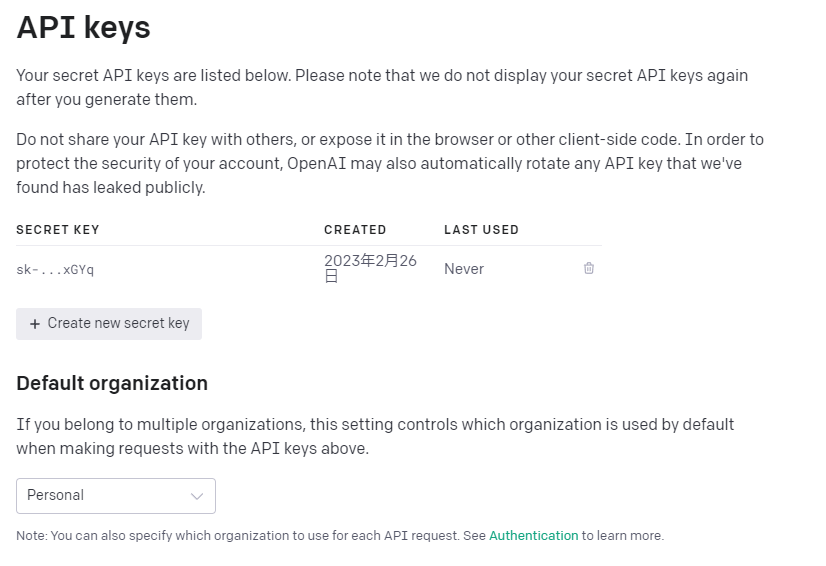Click the Never last used value

464,269
